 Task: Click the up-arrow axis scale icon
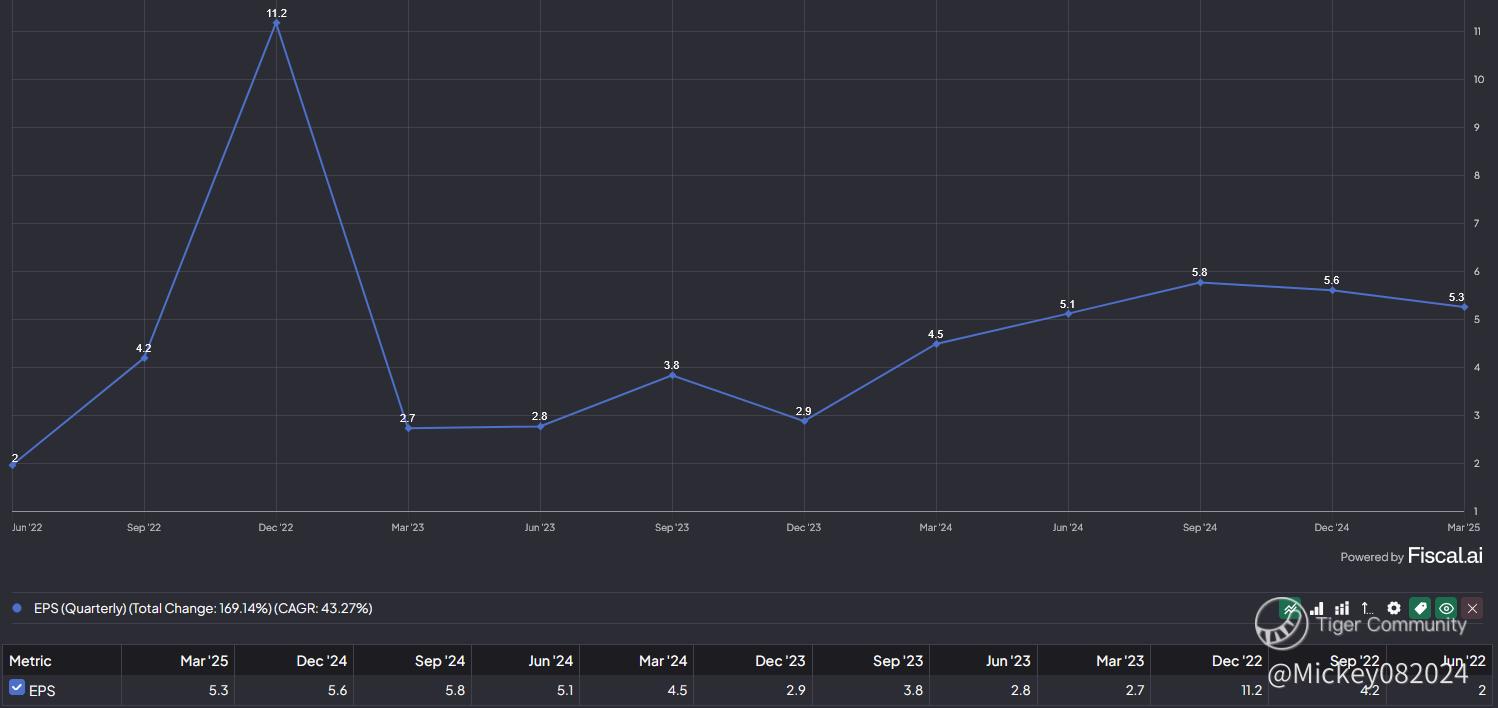[x=1367, y=608]
